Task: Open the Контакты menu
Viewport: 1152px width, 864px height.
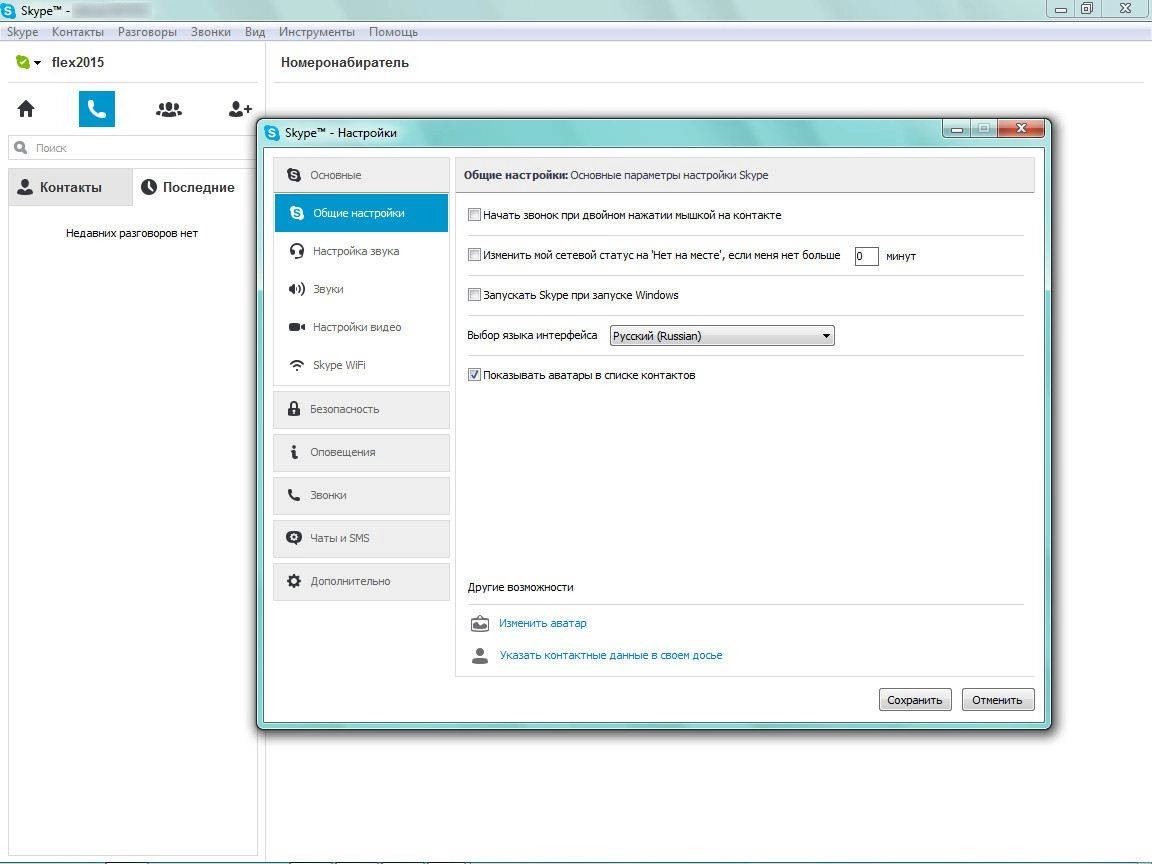Action: click(77, 32)
